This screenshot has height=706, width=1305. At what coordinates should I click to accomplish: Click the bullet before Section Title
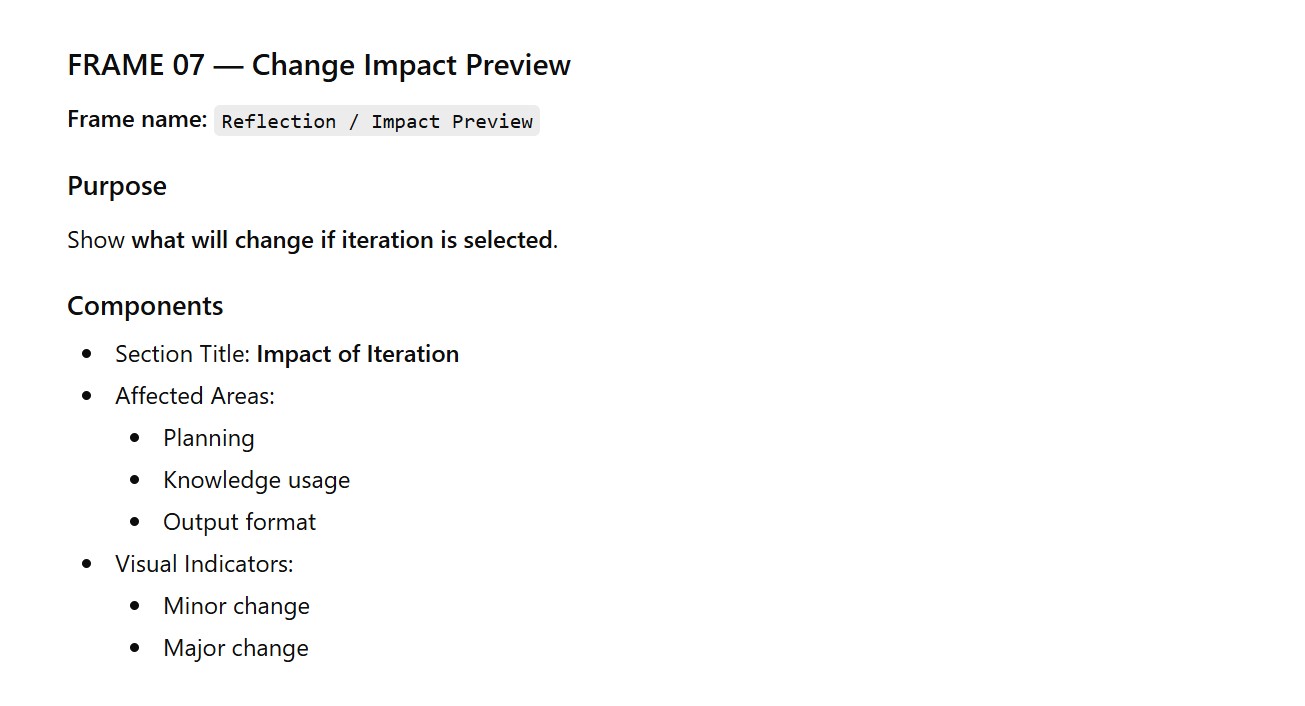pos(88,354)
